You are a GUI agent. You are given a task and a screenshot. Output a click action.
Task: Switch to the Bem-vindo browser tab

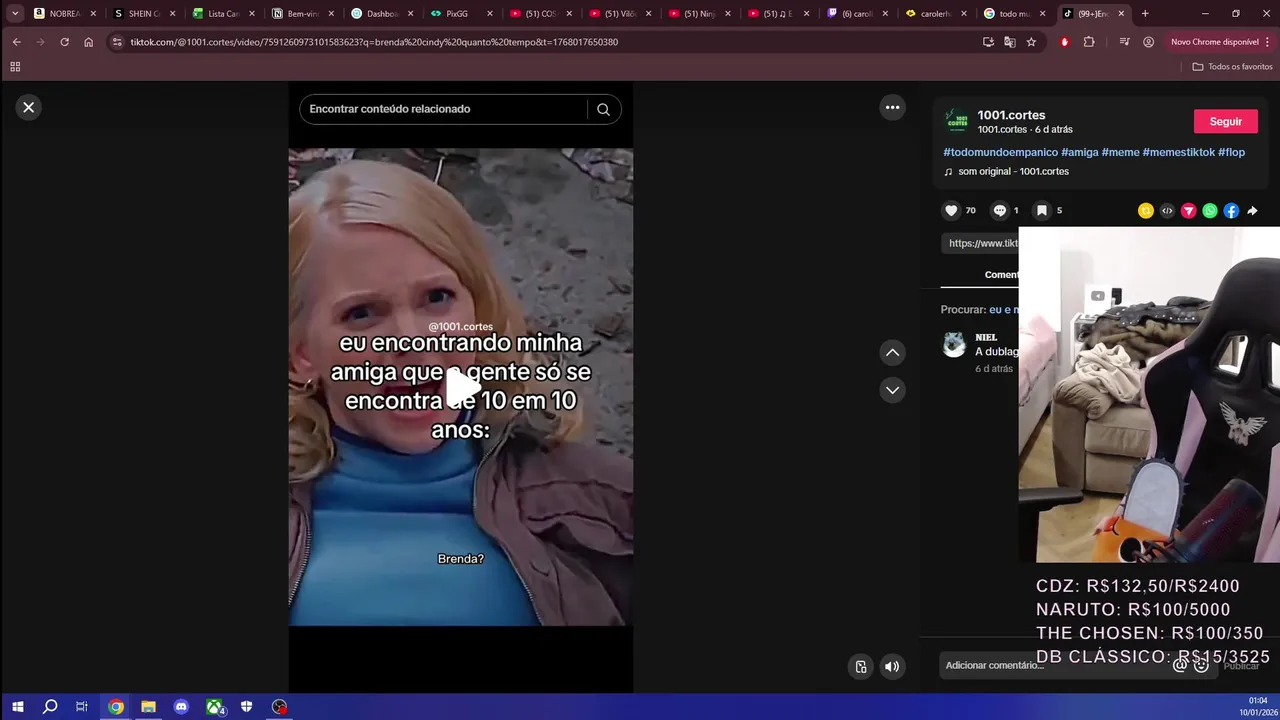tap(304, 14)
